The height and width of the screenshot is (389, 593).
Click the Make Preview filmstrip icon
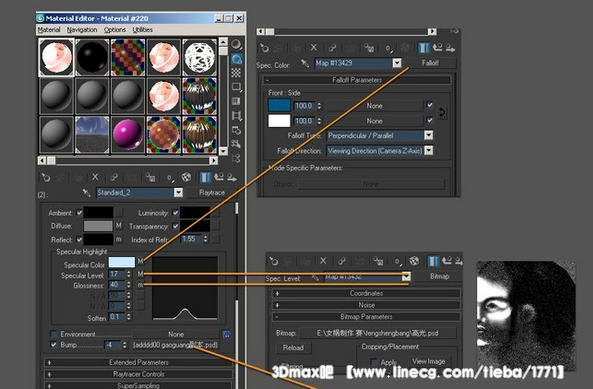click(236, 115)
